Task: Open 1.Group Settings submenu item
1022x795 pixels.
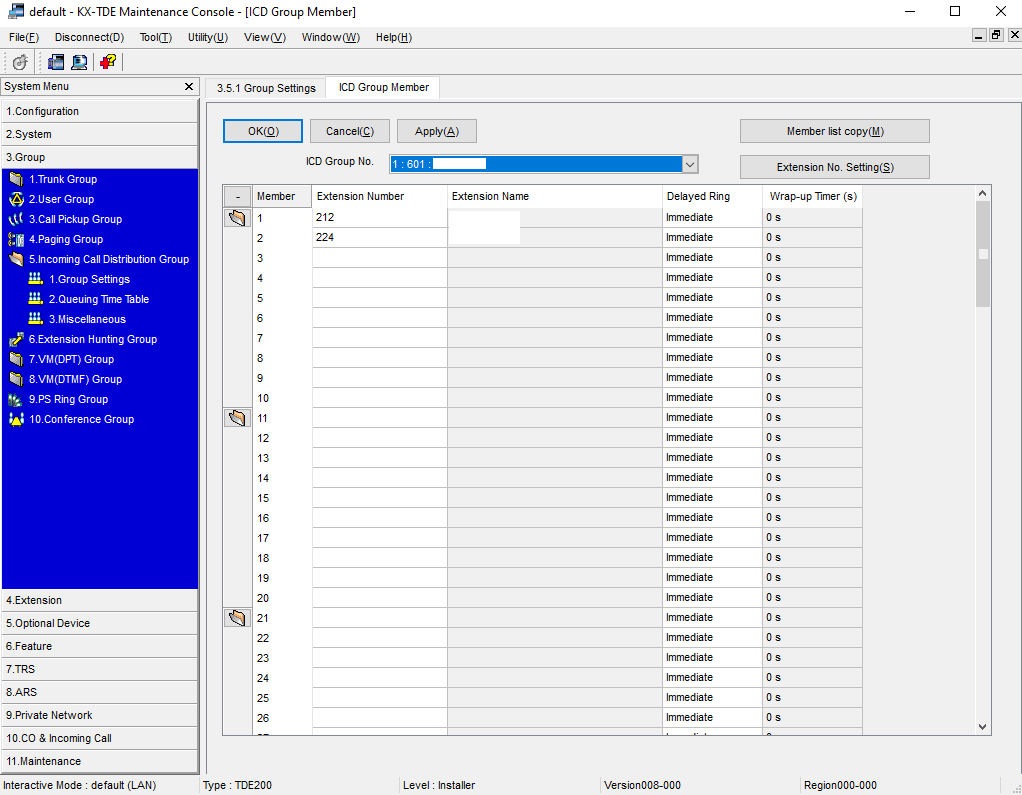Action: point(89,280)
